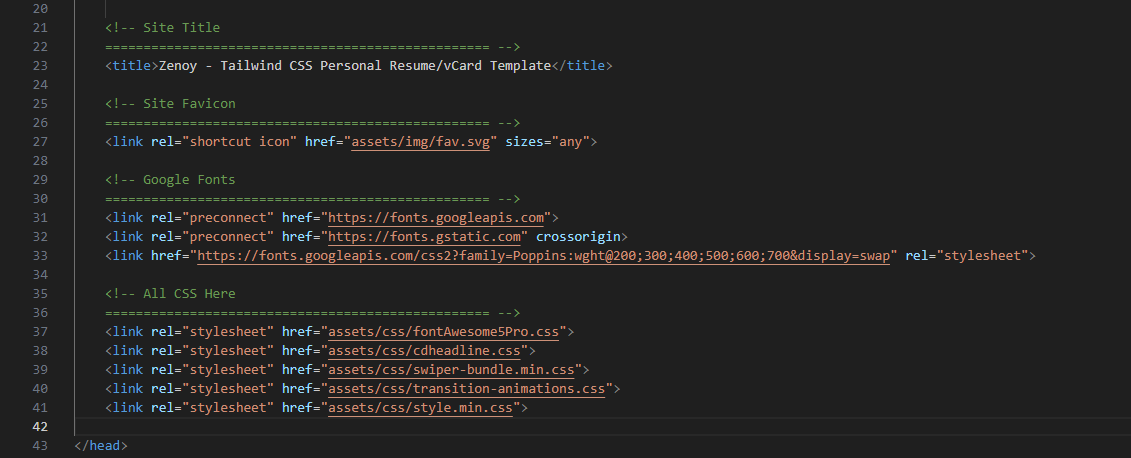Open the assets/css/style.min.css link

pos(421,408)
